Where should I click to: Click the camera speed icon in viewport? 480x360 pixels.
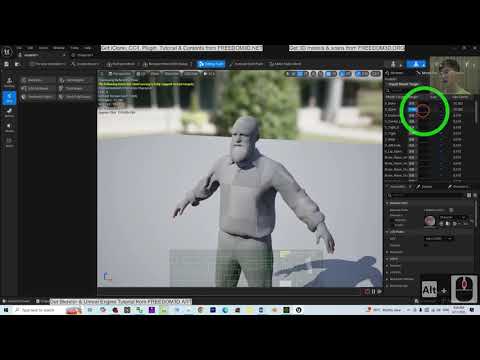376,74
